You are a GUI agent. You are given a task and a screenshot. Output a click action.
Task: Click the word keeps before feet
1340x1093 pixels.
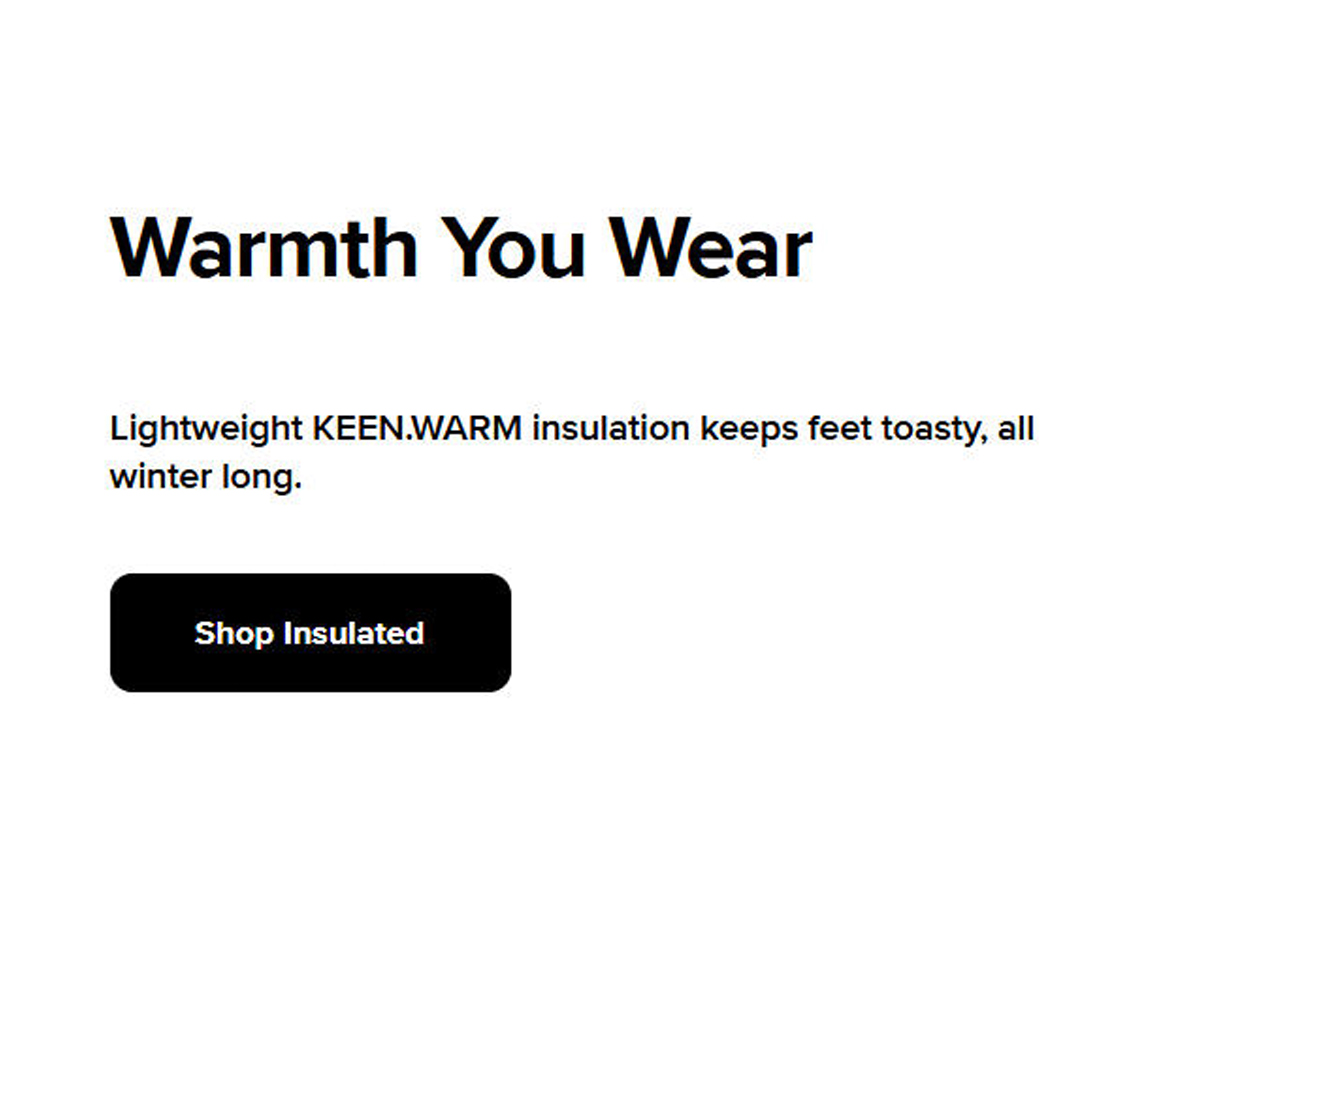click(x=749, y=428)
